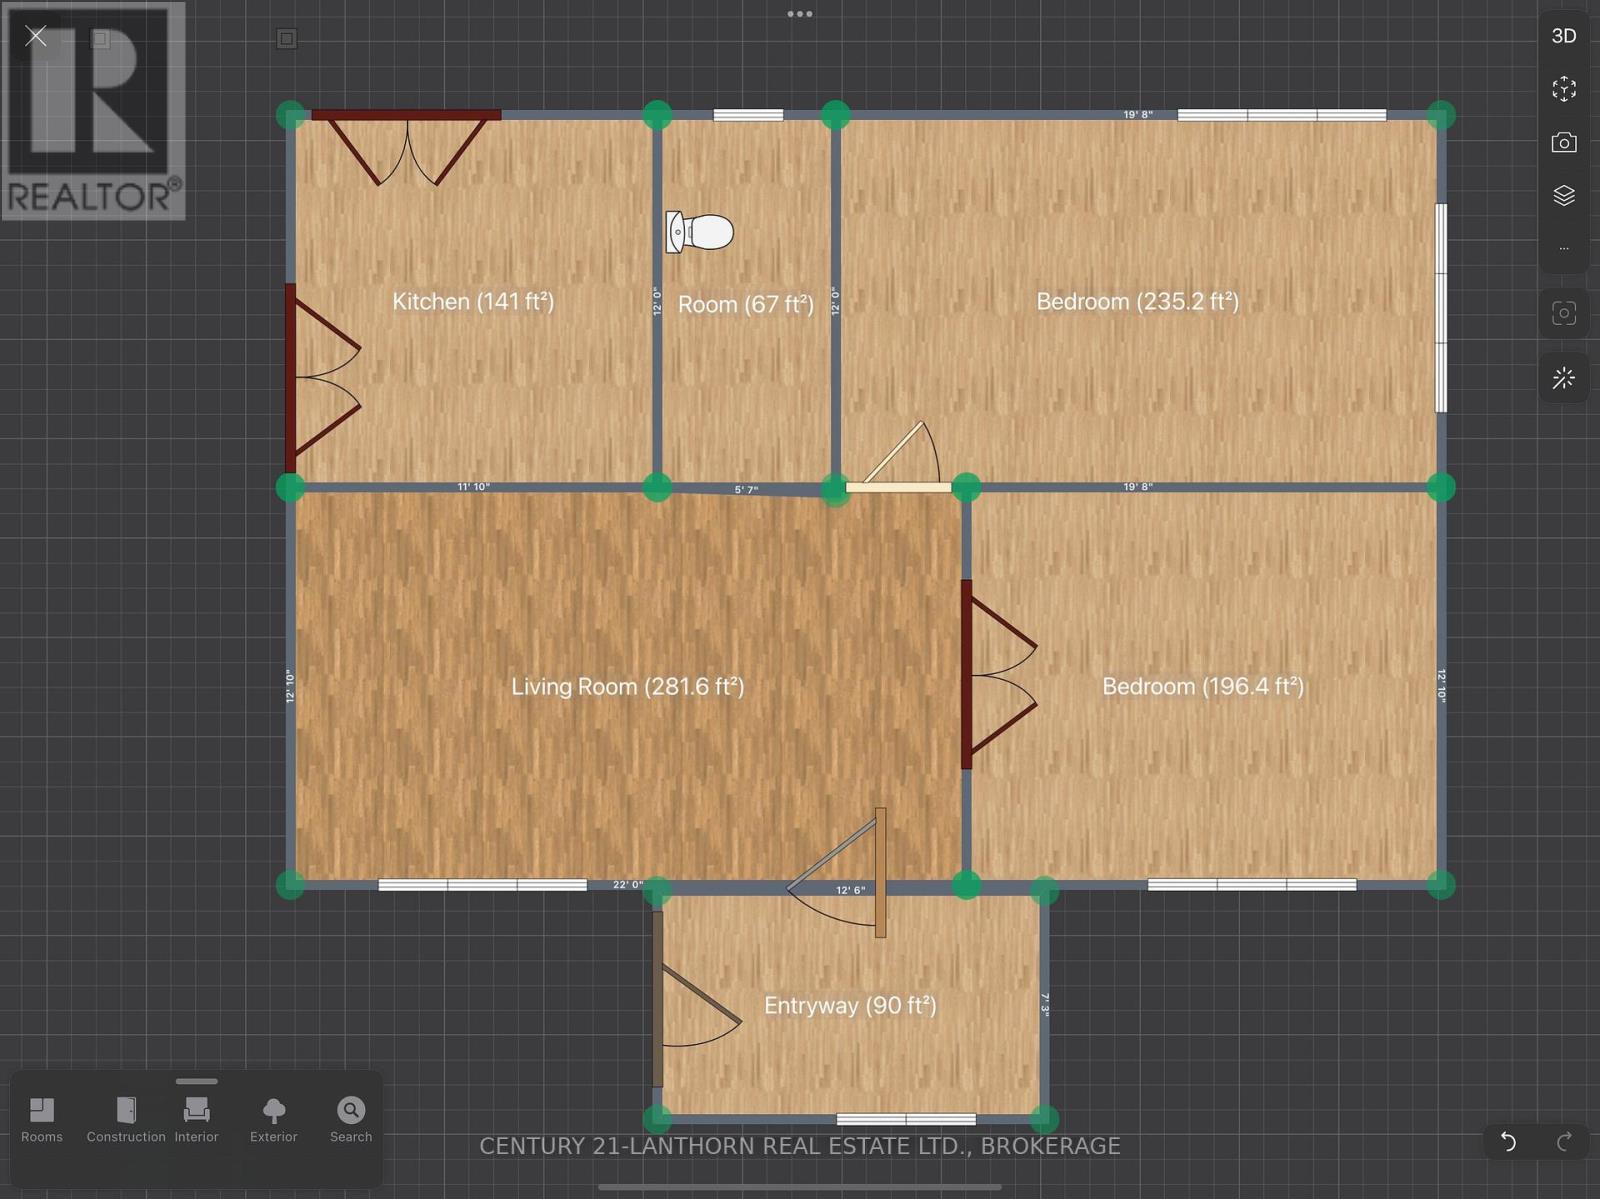1600x1199 pixels.
Task: Select the door between Living Room and Entryway
Action: pos(838,872)
